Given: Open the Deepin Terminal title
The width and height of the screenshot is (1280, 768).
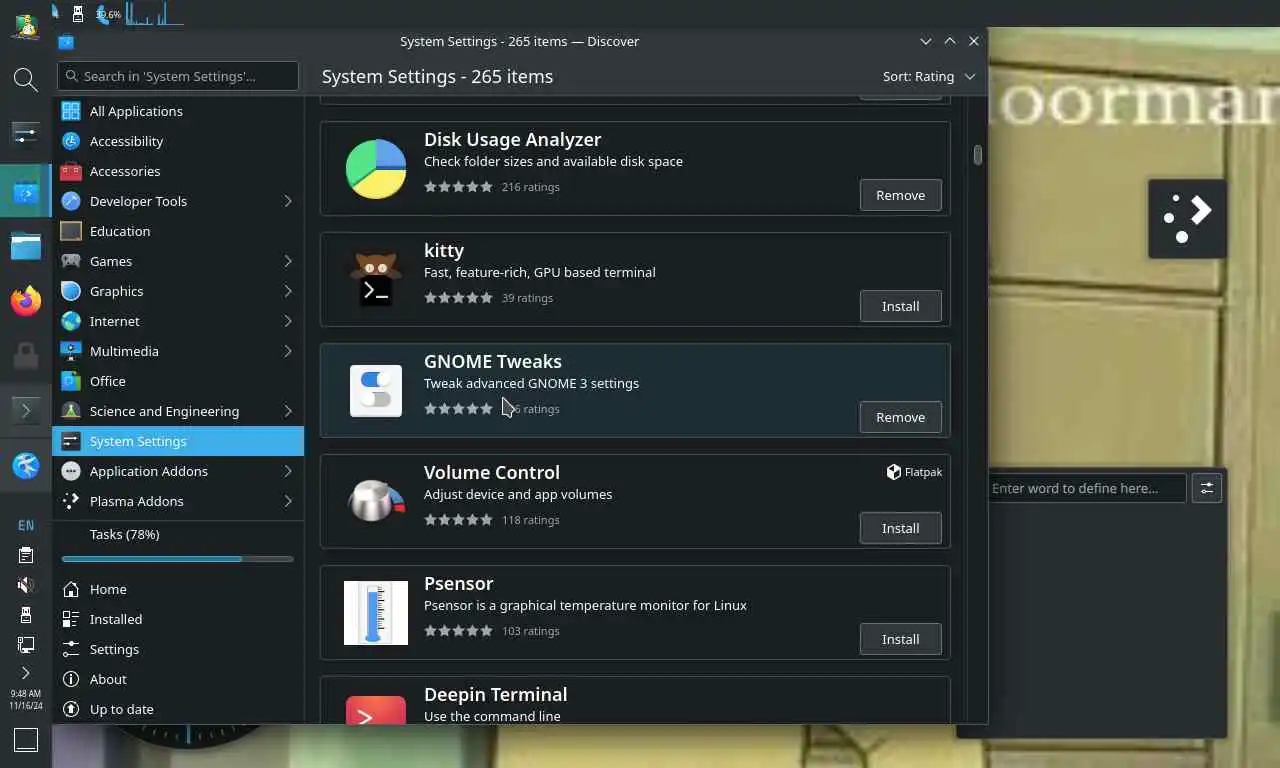Looking at the screenshot, I should click(495, 694).
